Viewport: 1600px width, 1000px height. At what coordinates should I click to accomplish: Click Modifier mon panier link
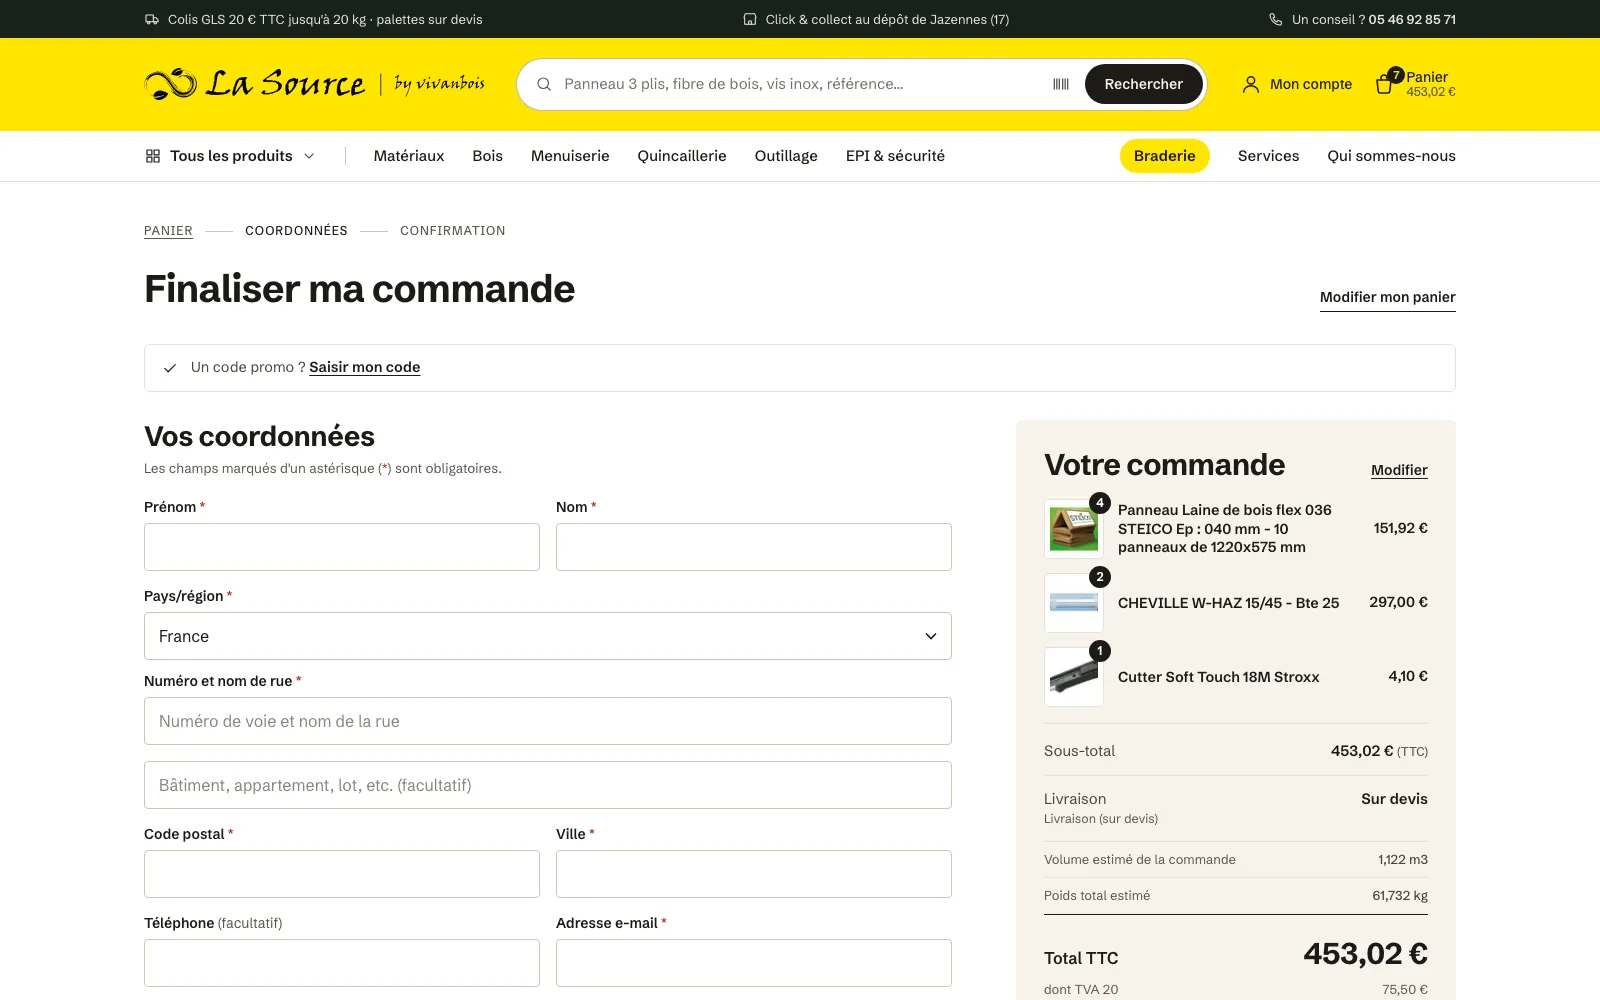tap(1387, 297)
